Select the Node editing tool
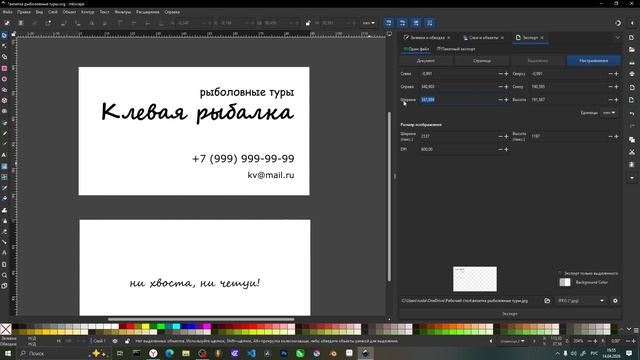Image resolution: width=640 pixels, height=360 pixels. 4,46
